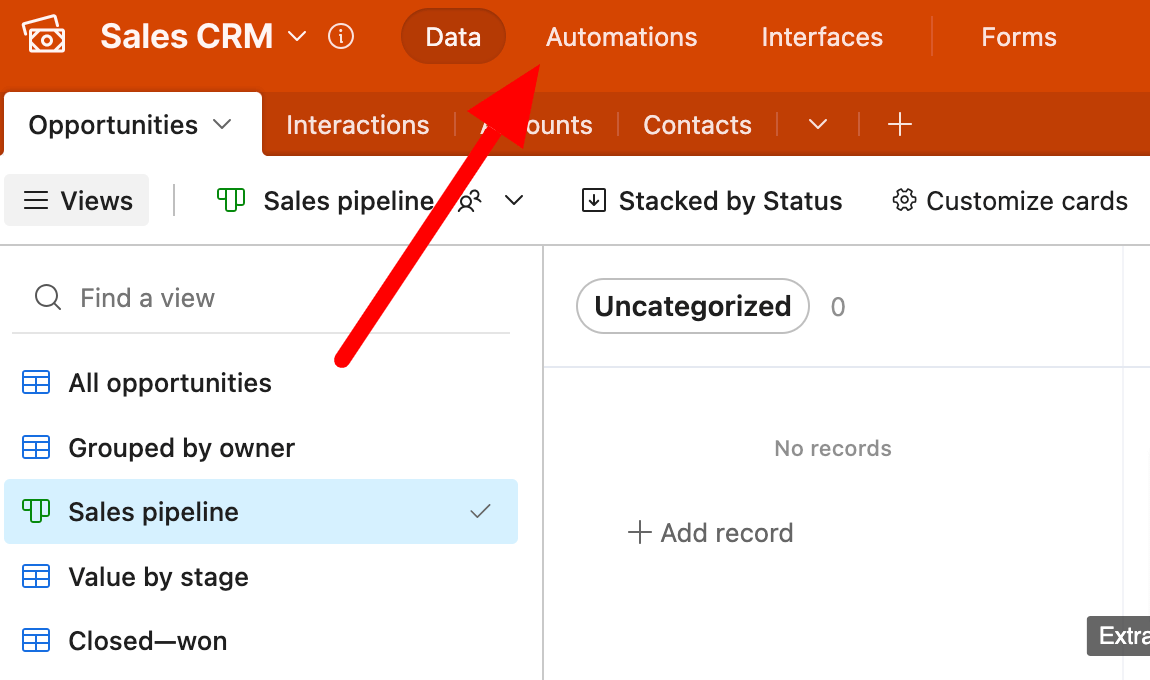Click the grid icon for All opportunities

coord(36,382)
